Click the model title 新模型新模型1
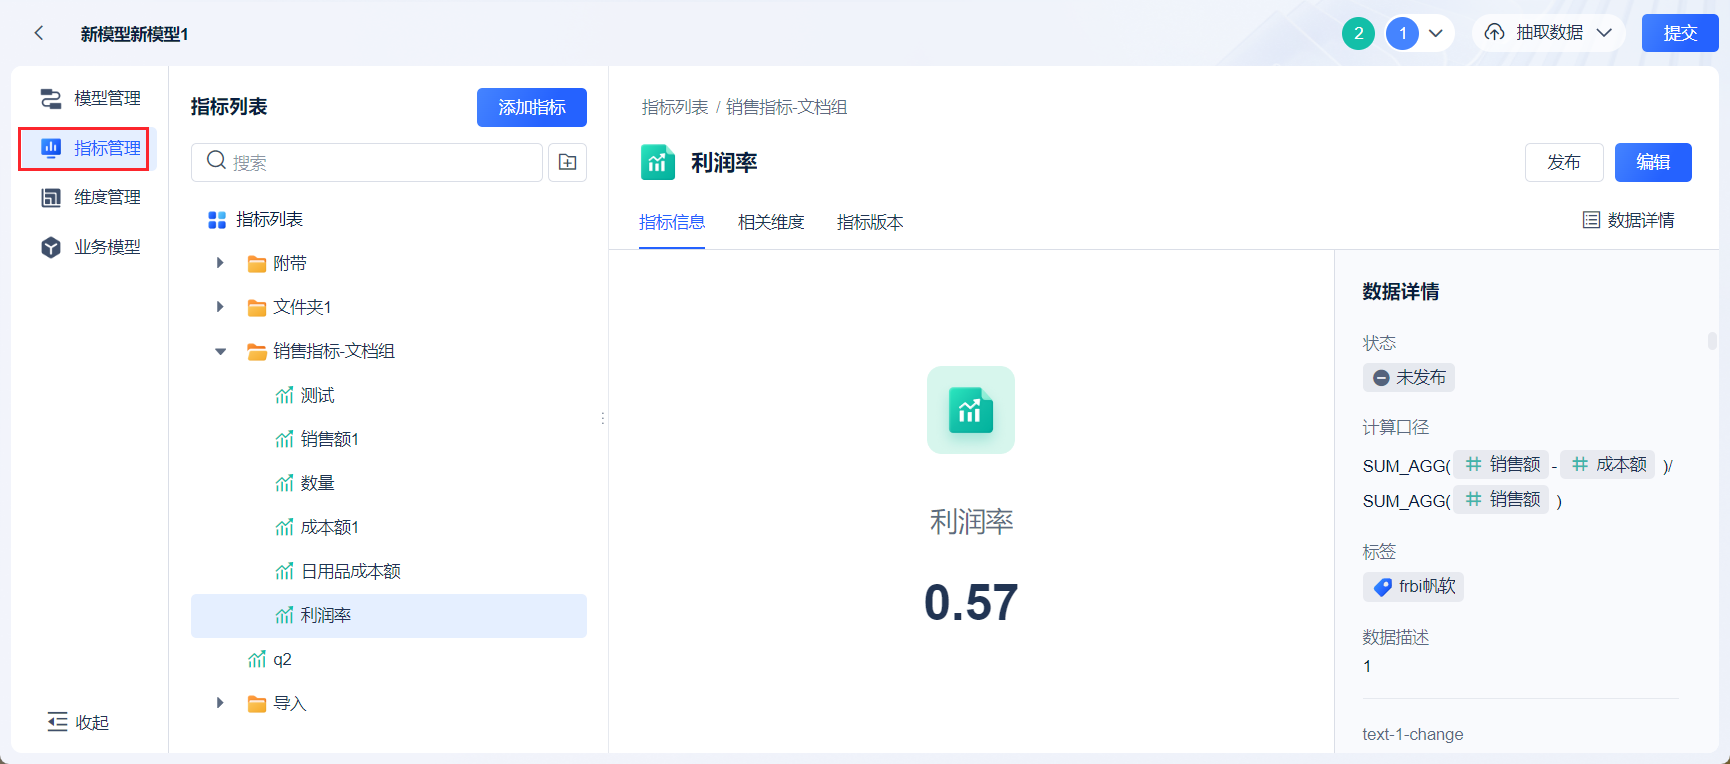This screenshot has width=1730, height=764. [x=135, y=34]
